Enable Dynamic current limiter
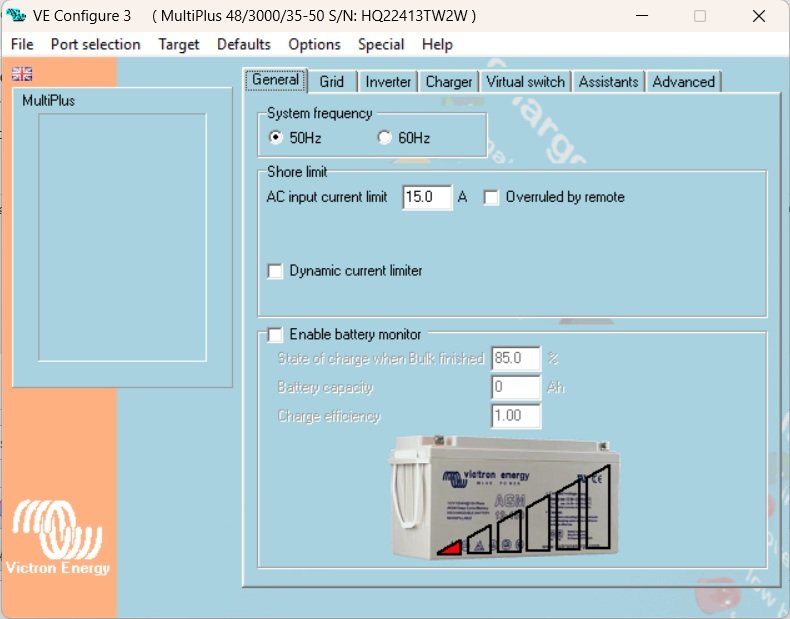 275,271
